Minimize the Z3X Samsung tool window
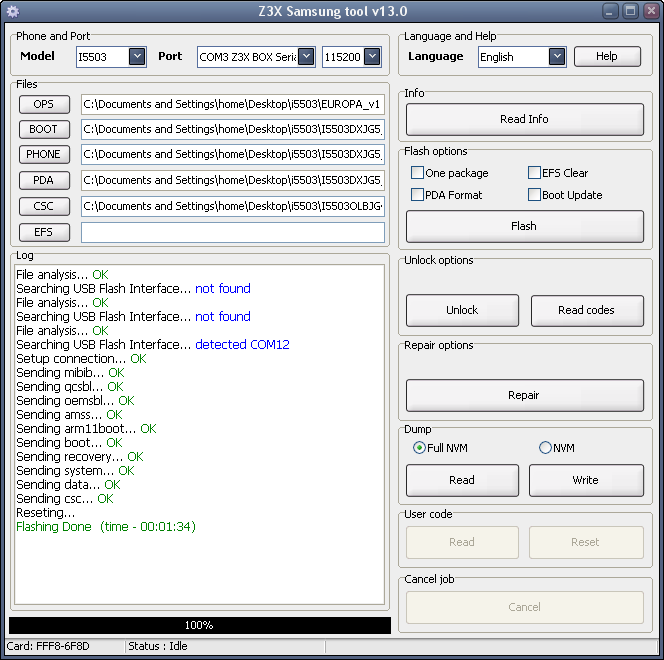The height and width of the screenshot is (660, 664). tap(610, 11)
